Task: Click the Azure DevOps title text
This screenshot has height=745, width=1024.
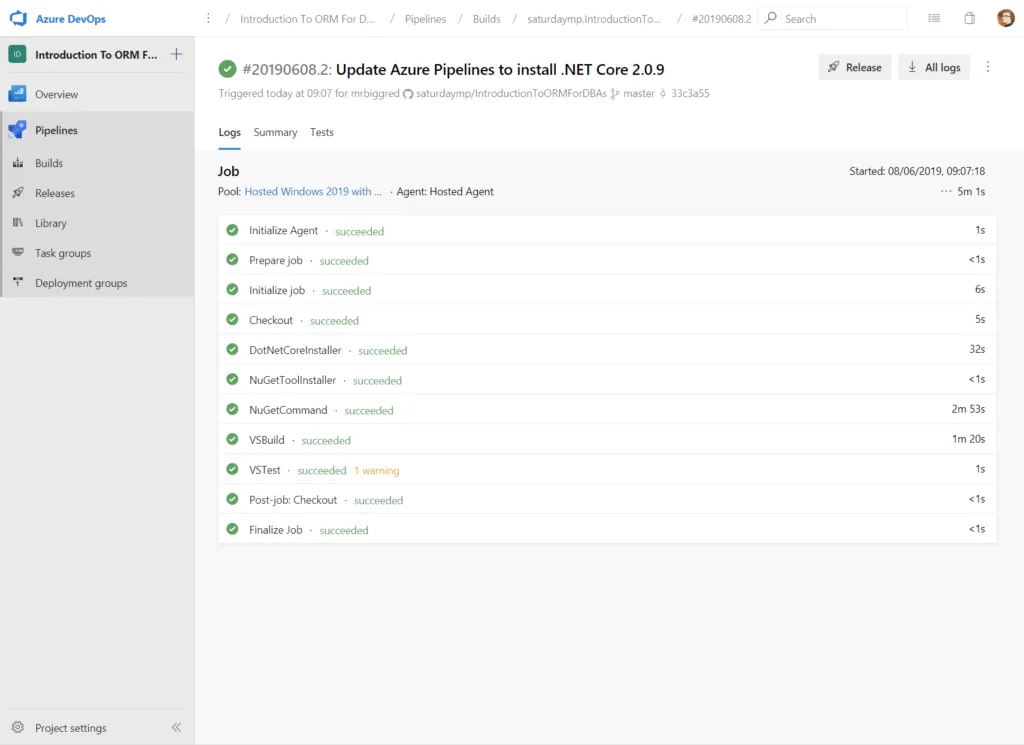Action: pos(71,19)
